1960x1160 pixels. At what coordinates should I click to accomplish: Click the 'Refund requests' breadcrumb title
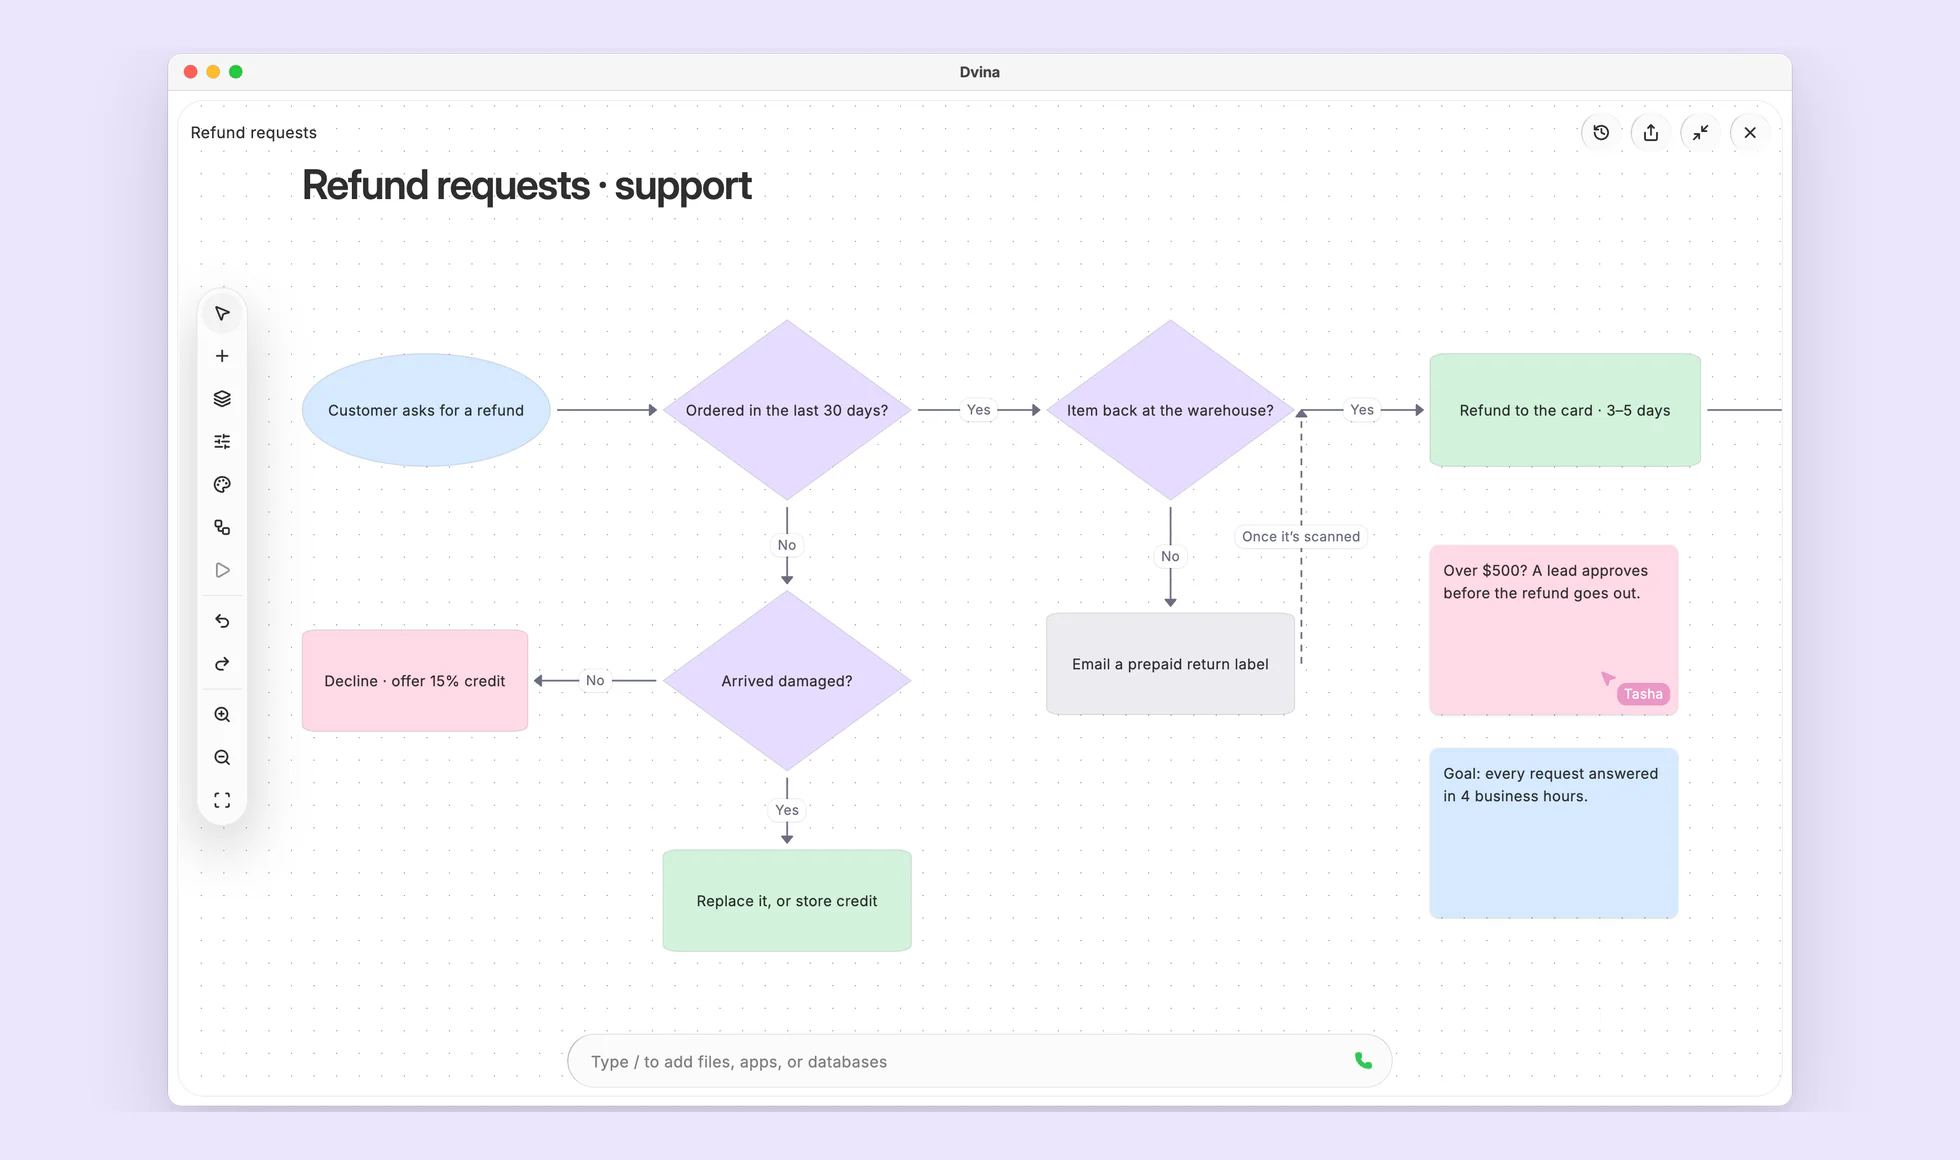[253, 132]
